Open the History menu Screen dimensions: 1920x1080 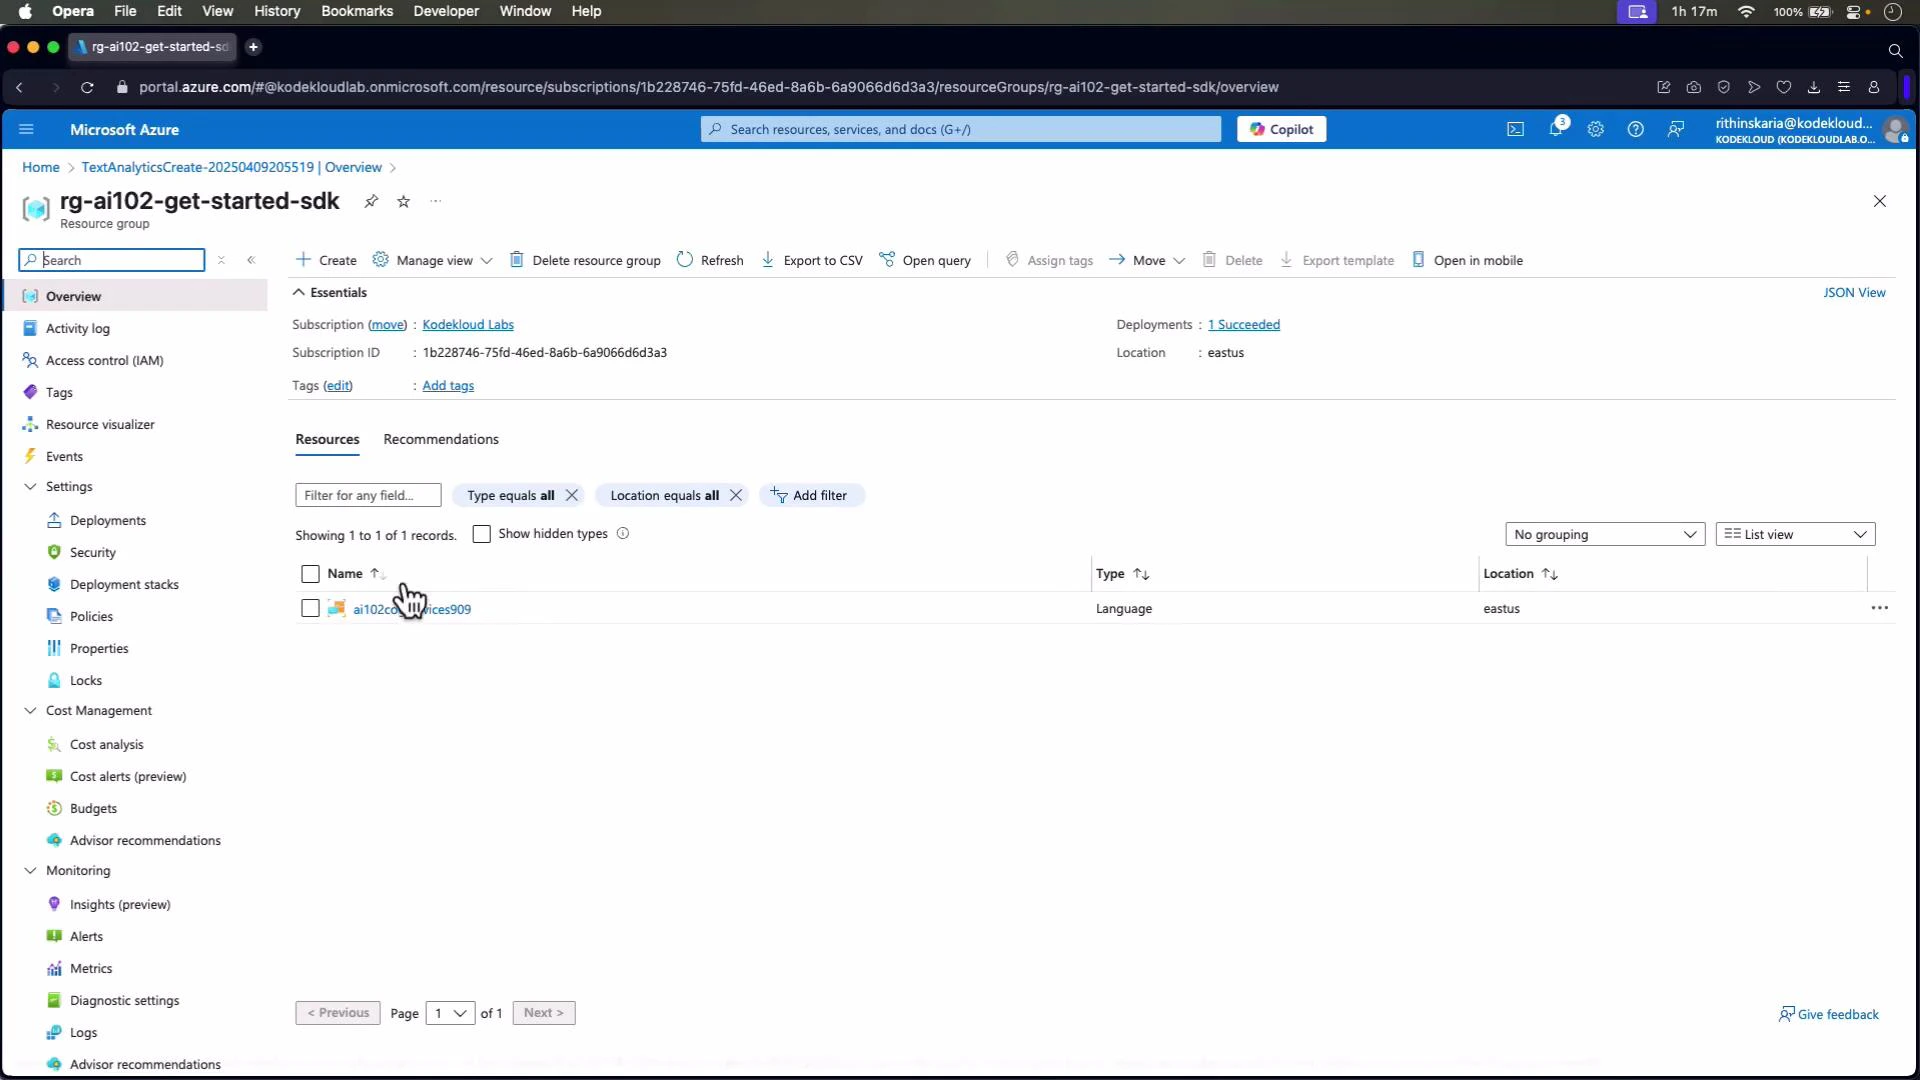(x=277, y=11)
